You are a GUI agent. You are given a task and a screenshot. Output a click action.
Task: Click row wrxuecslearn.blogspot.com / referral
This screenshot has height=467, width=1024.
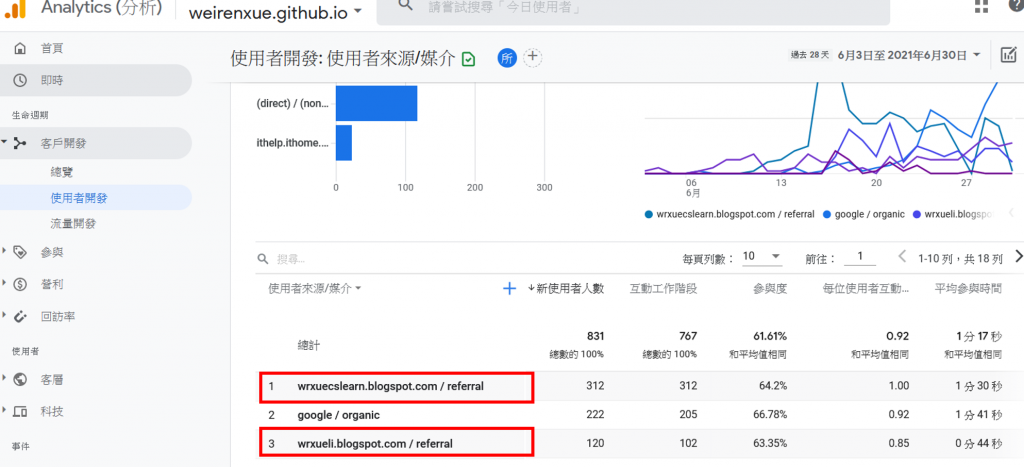tap(640, 386)
